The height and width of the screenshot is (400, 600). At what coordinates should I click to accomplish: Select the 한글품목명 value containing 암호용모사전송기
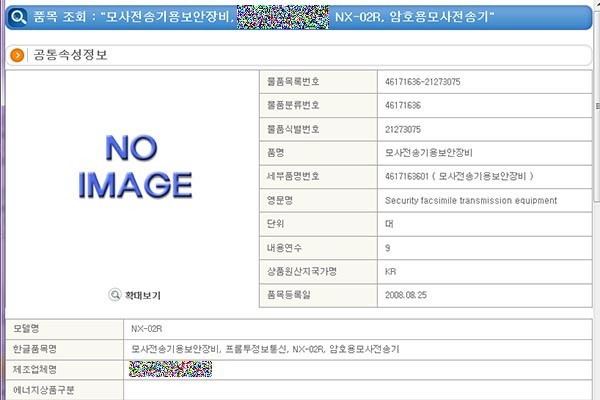tap(265, 349)
